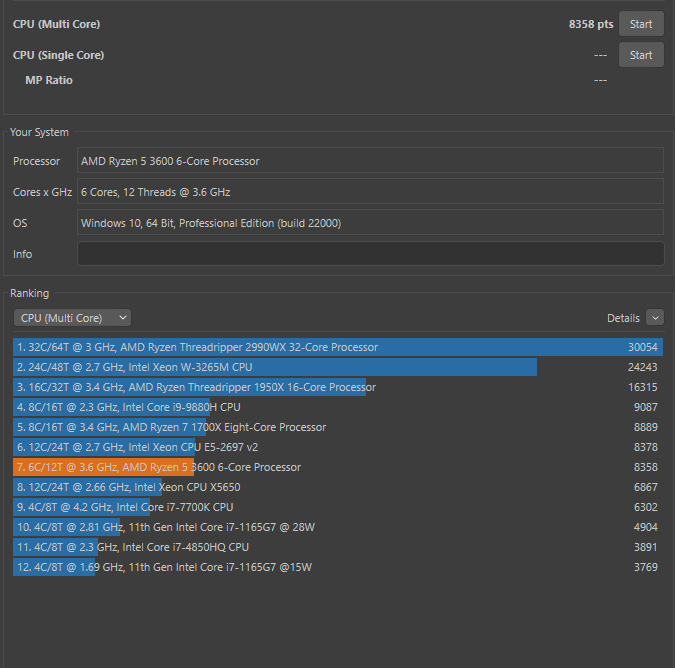Select ranking row 6, Xeon E5-2697 v2
This screenshot has height=668, width=675.
click(338, 447)
